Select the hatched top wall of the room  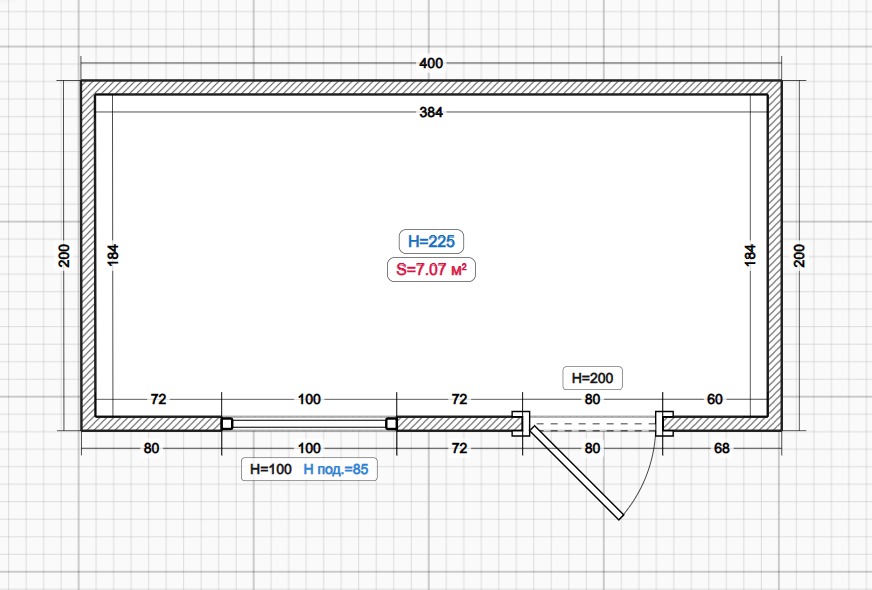[x=431, y=87]
